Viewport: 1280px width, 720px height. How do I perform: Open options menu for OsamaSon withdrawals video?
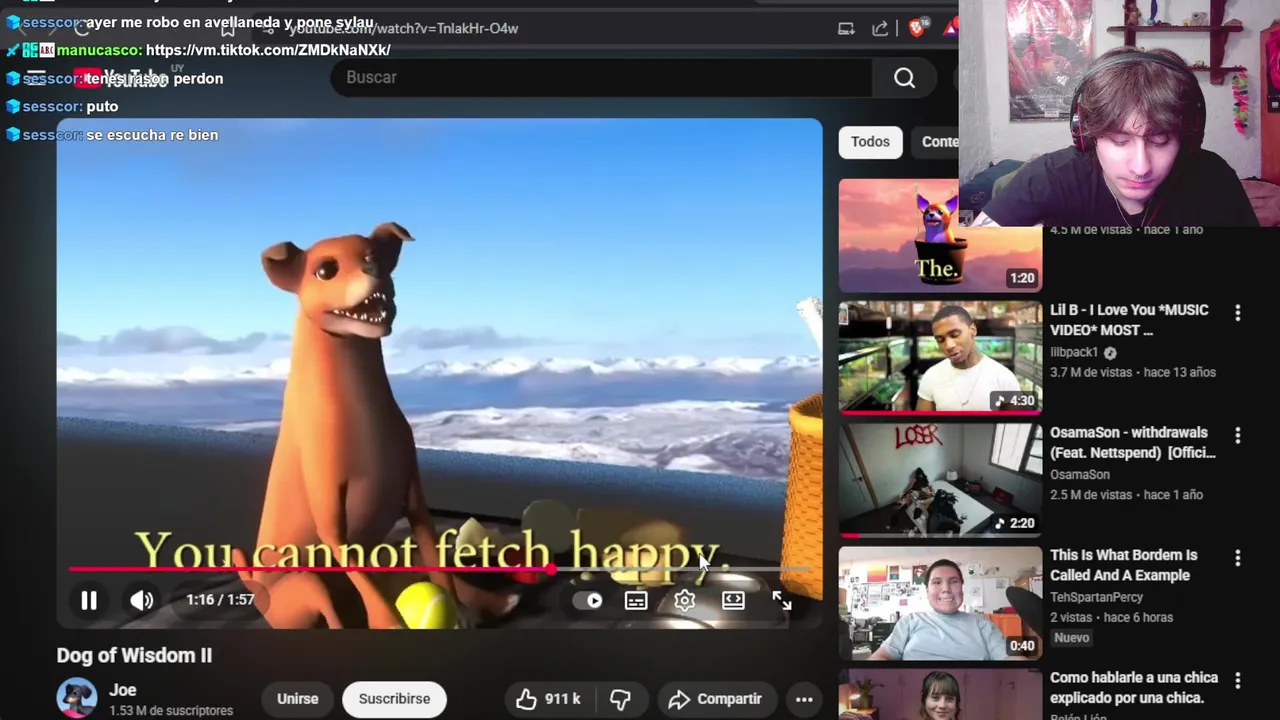coord(1238,436)
